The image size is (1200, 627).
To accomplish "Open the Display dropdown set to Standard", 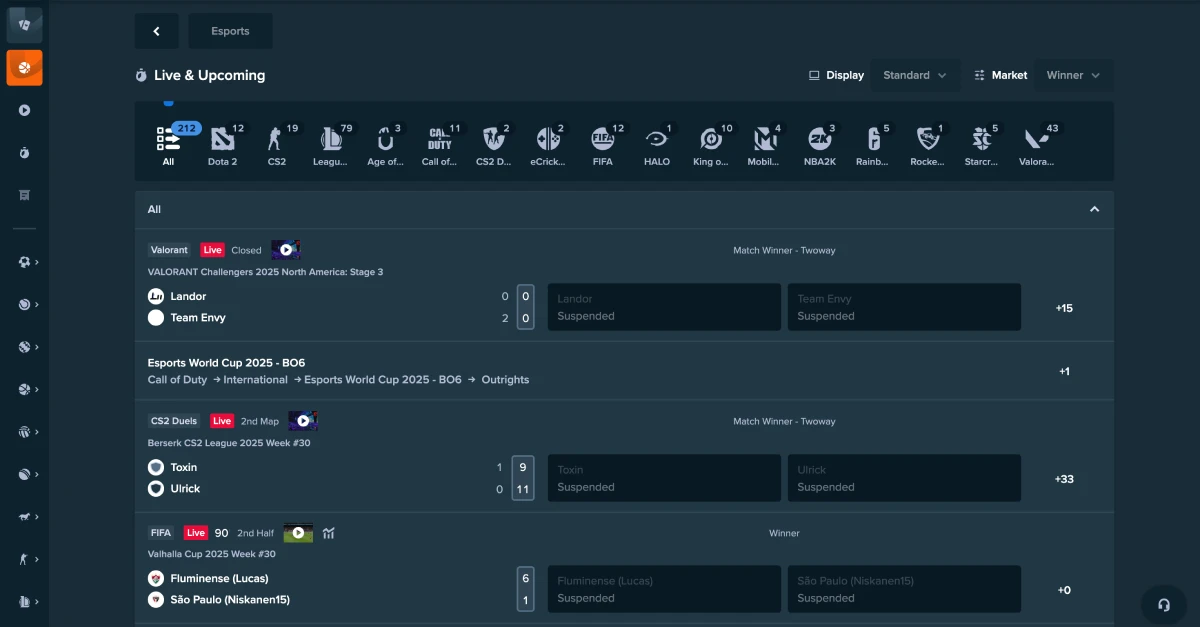I will (915, 75).
